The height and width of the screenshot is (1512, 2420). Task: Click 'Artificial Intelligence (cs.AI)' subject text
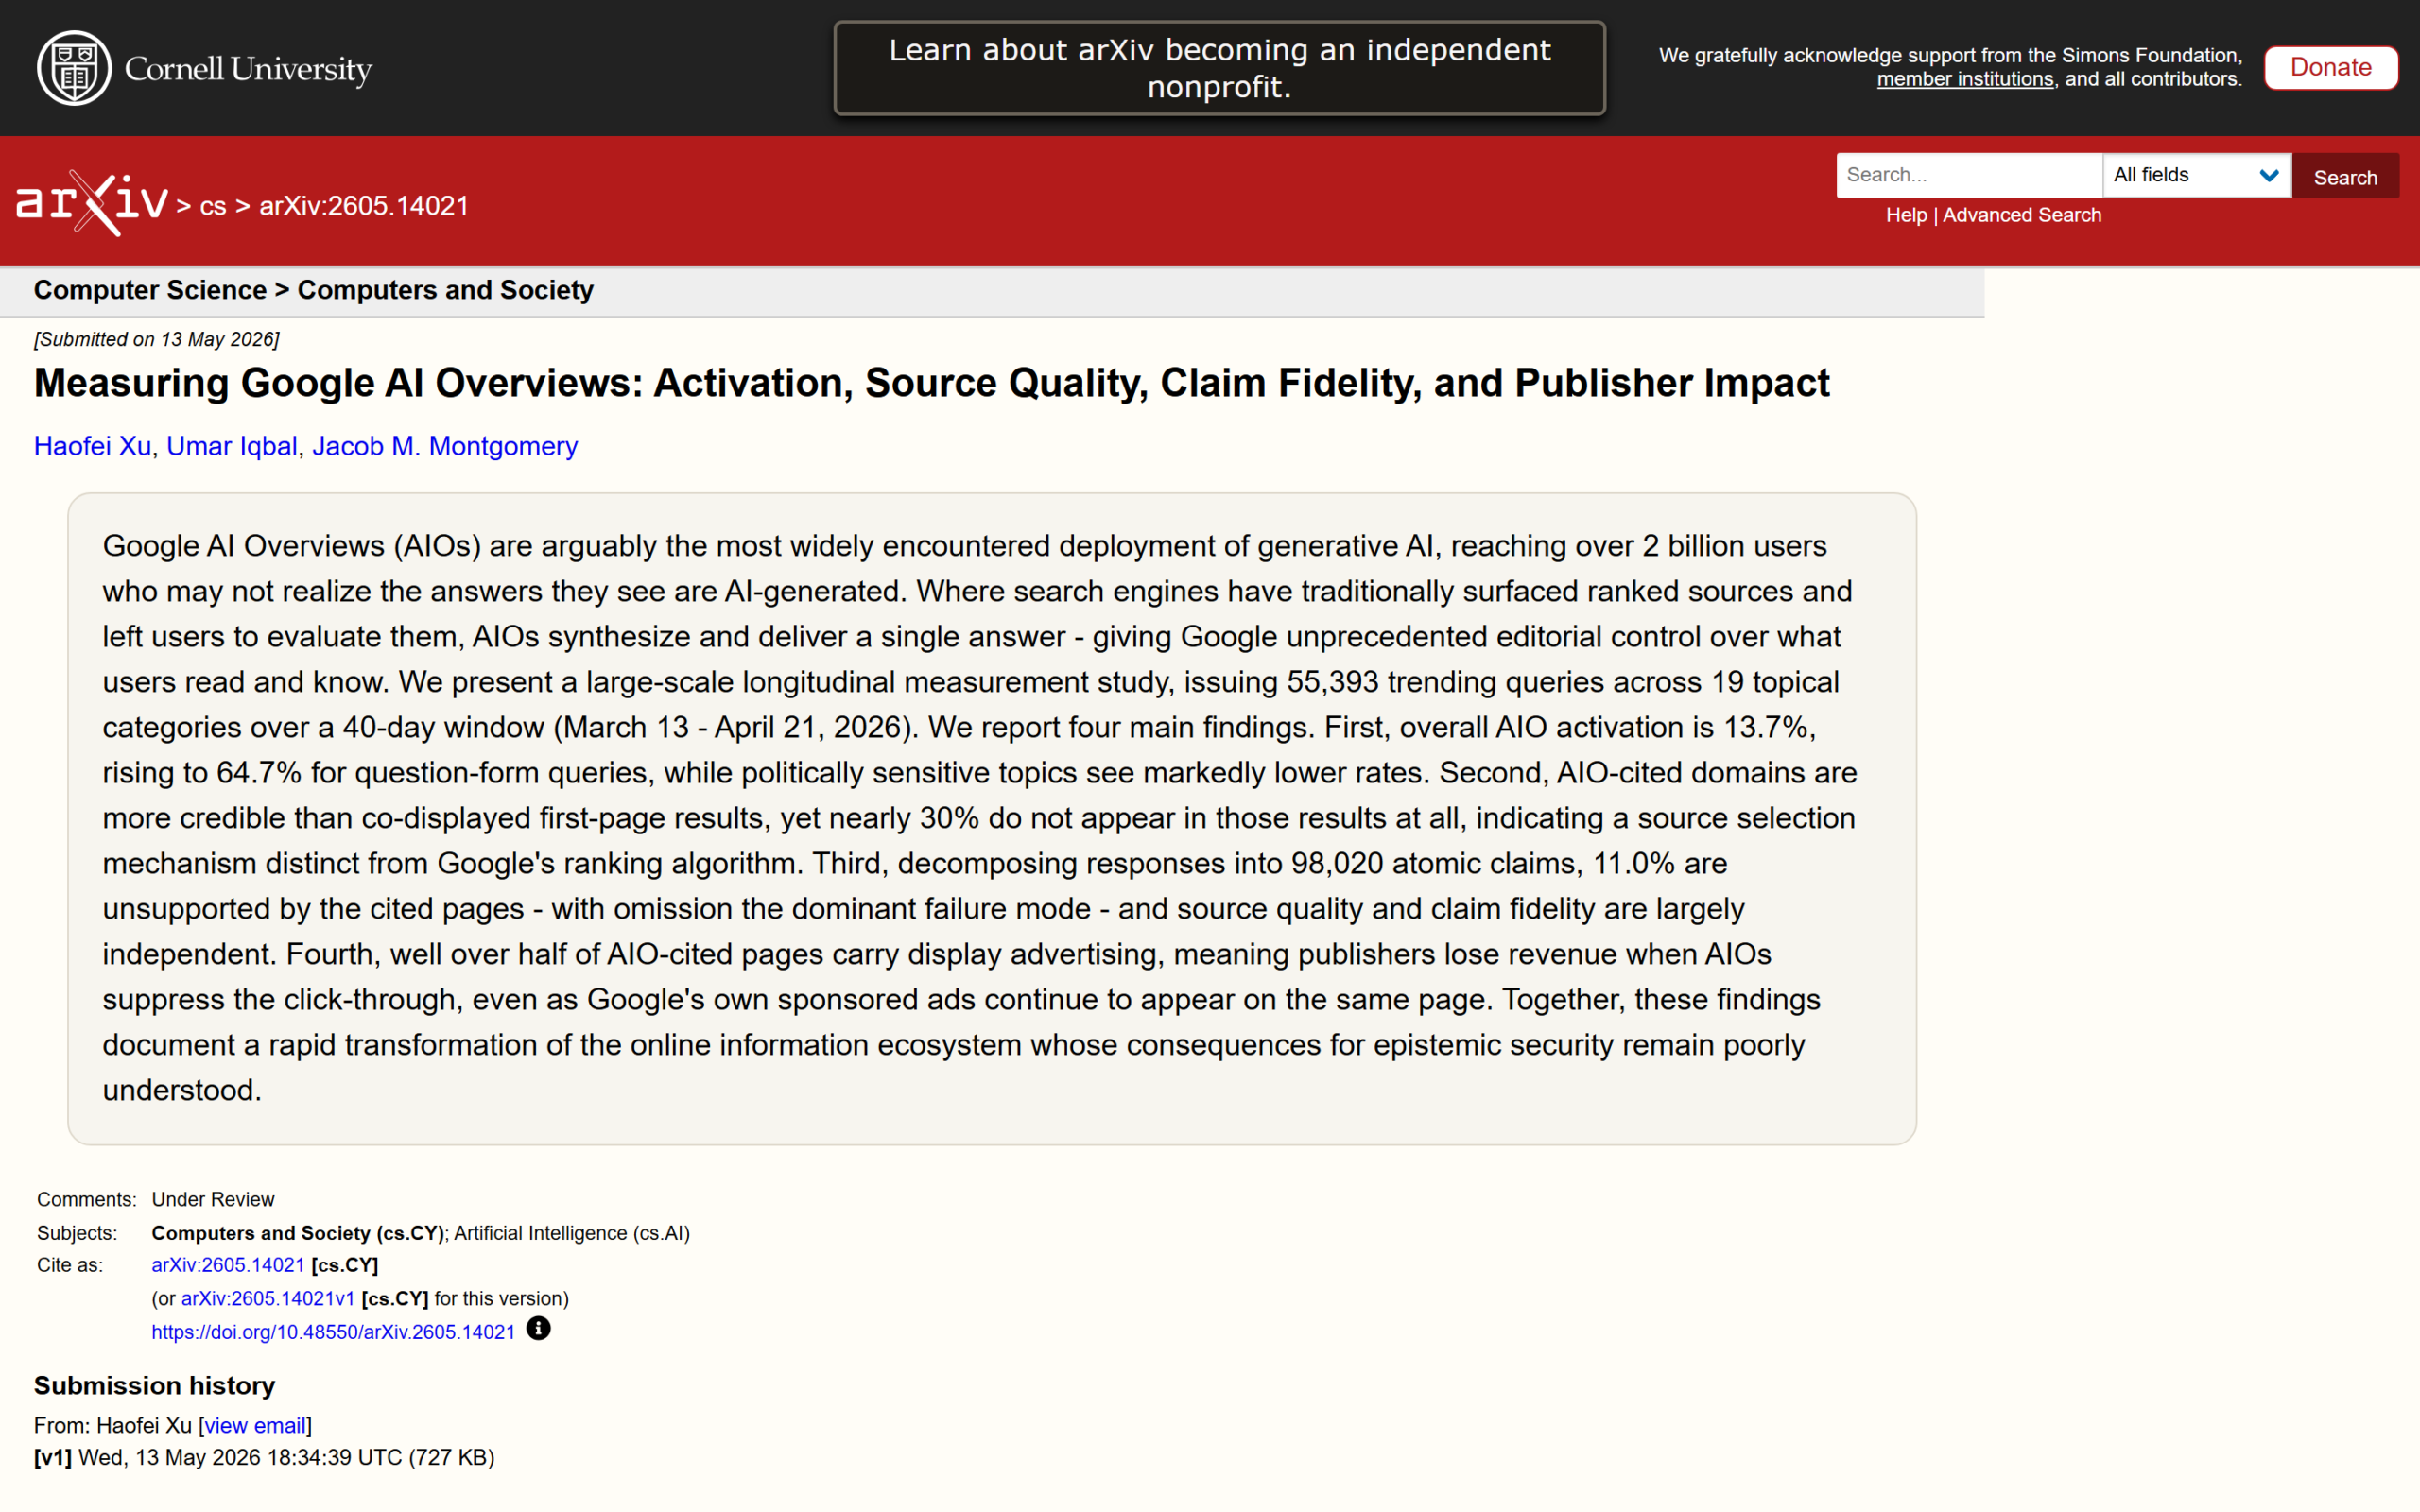tap(572, 1233)
